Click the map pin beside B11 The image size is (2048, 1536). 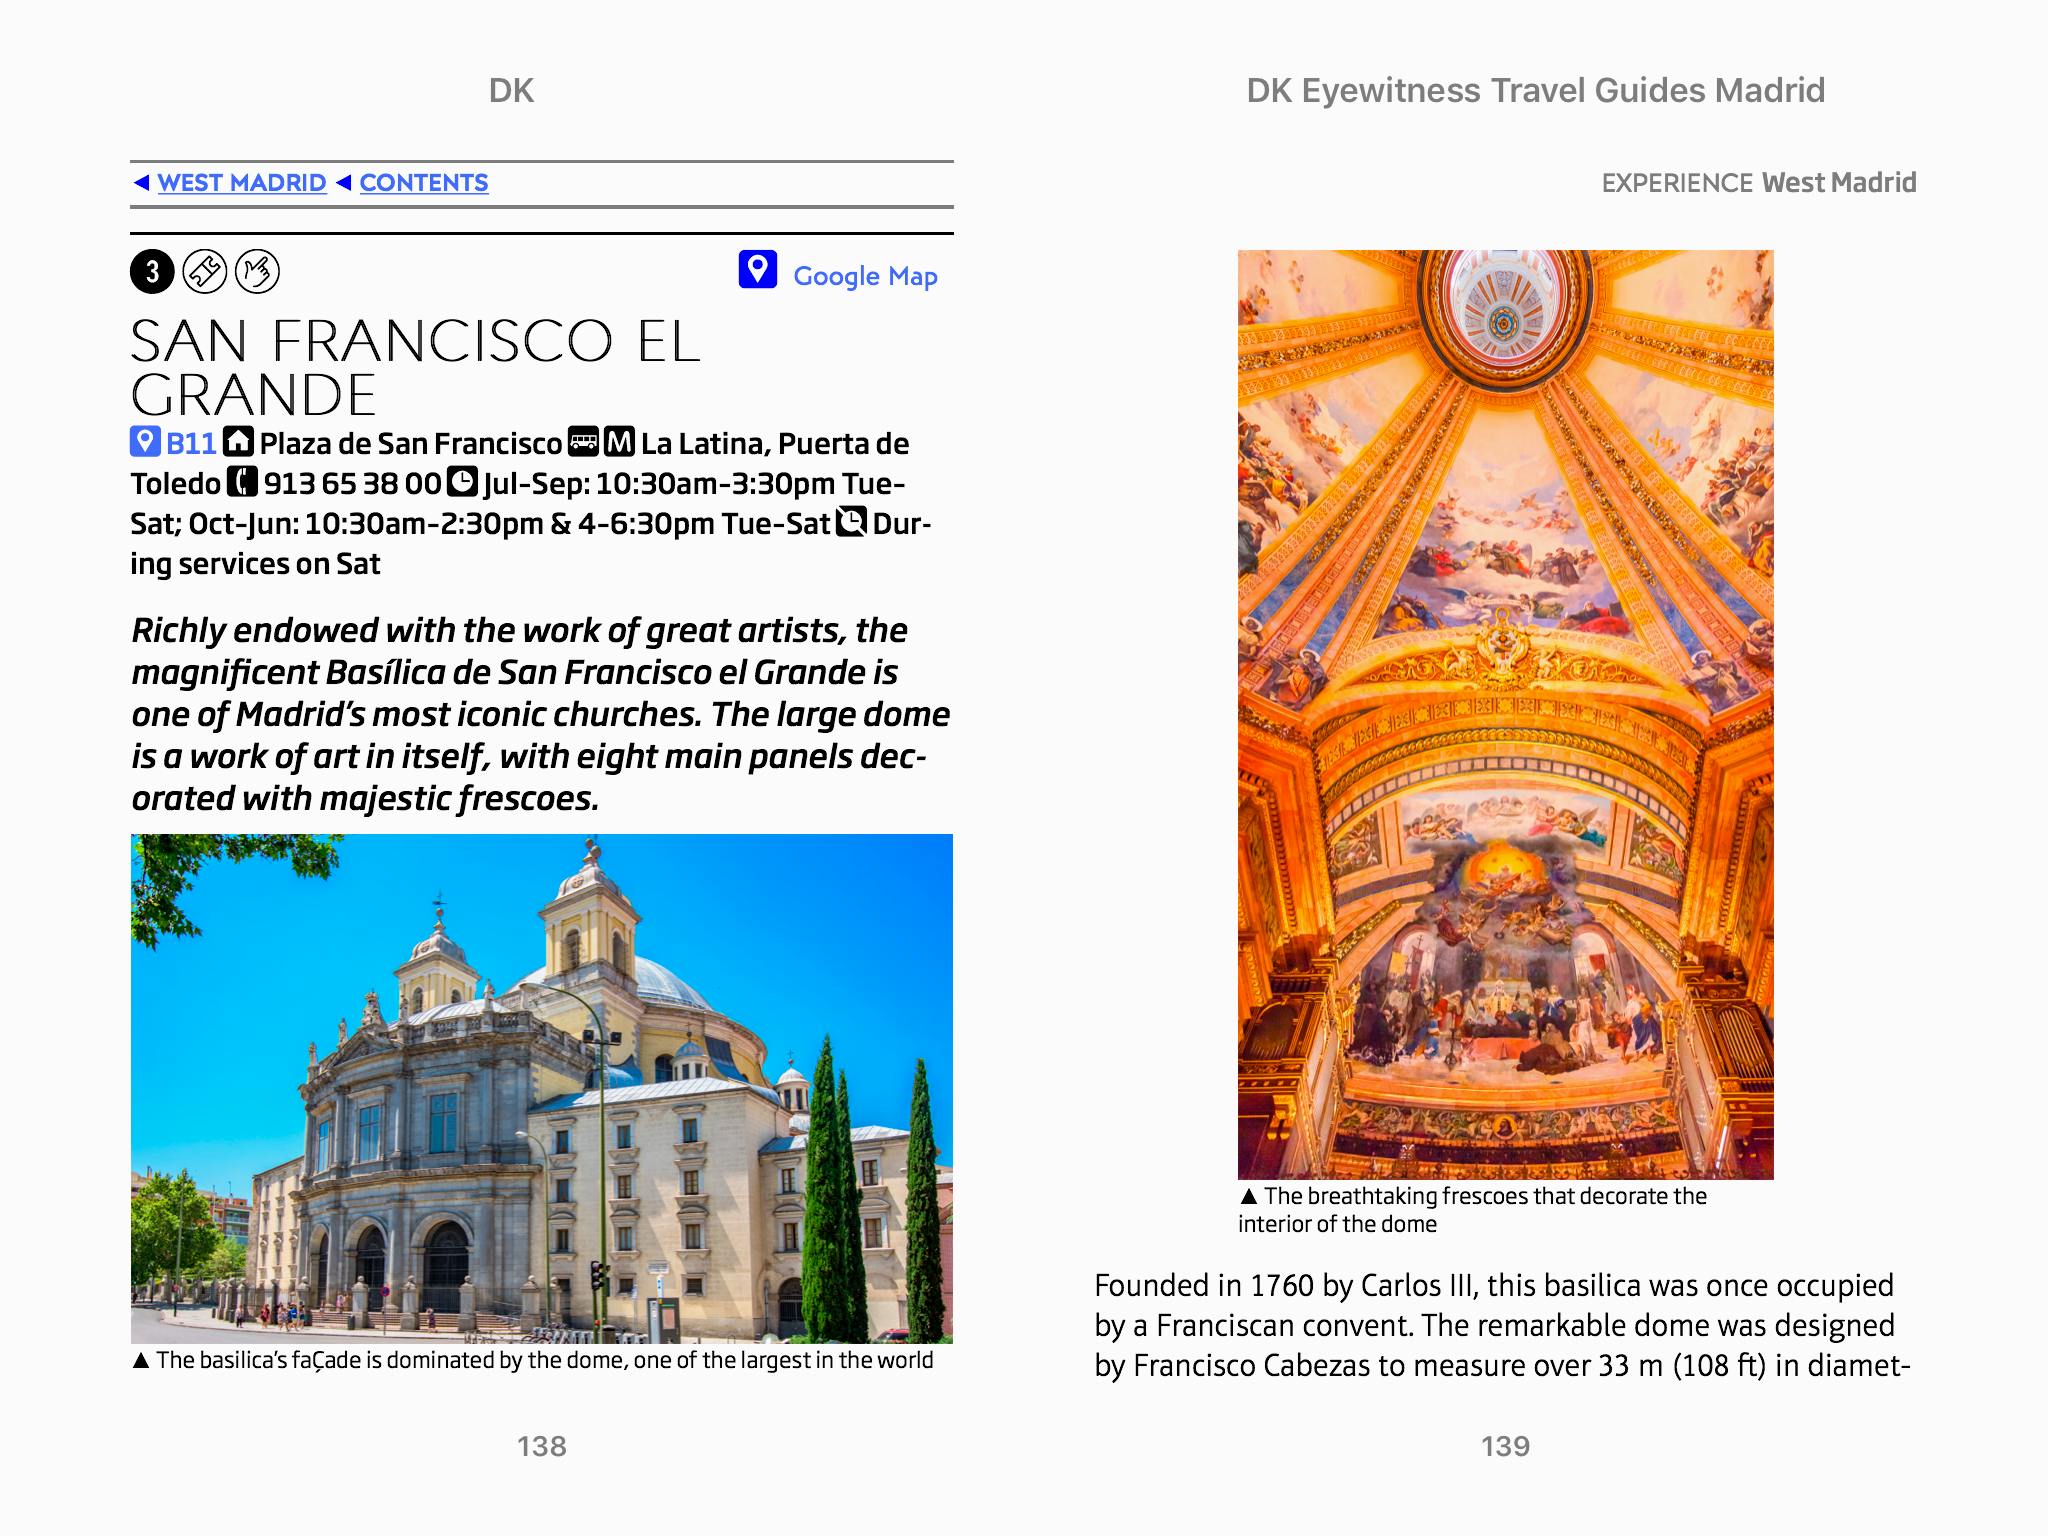145,442
